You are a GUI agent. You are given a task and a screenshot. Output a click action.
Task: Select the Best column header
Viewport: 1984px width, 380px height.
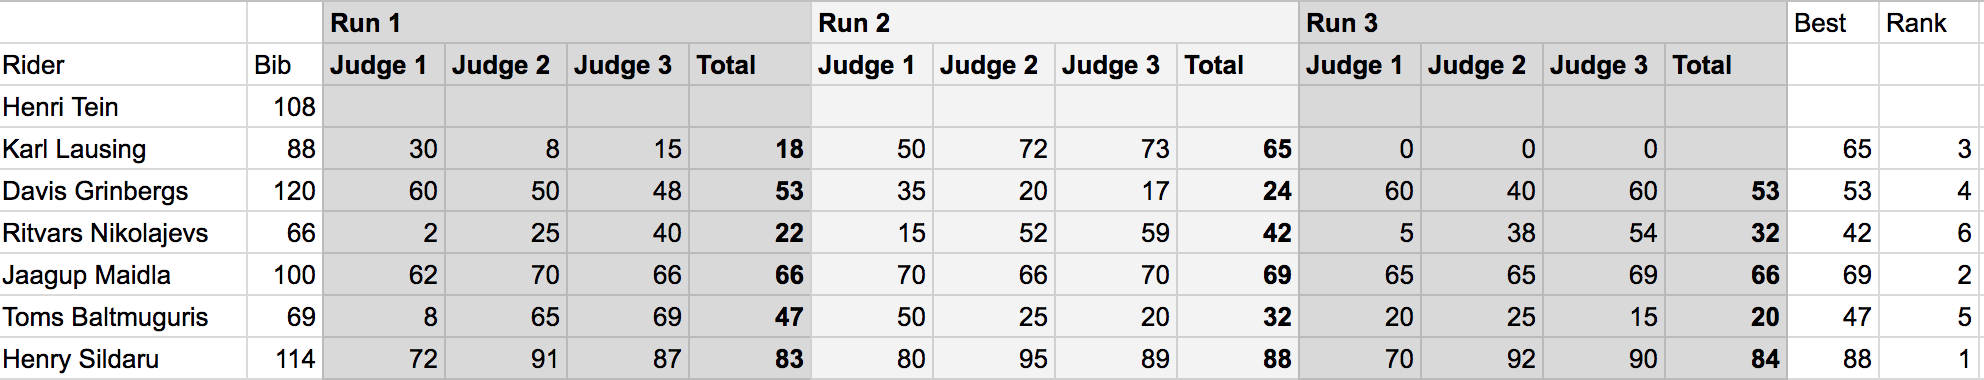[x=1833, y=22]
